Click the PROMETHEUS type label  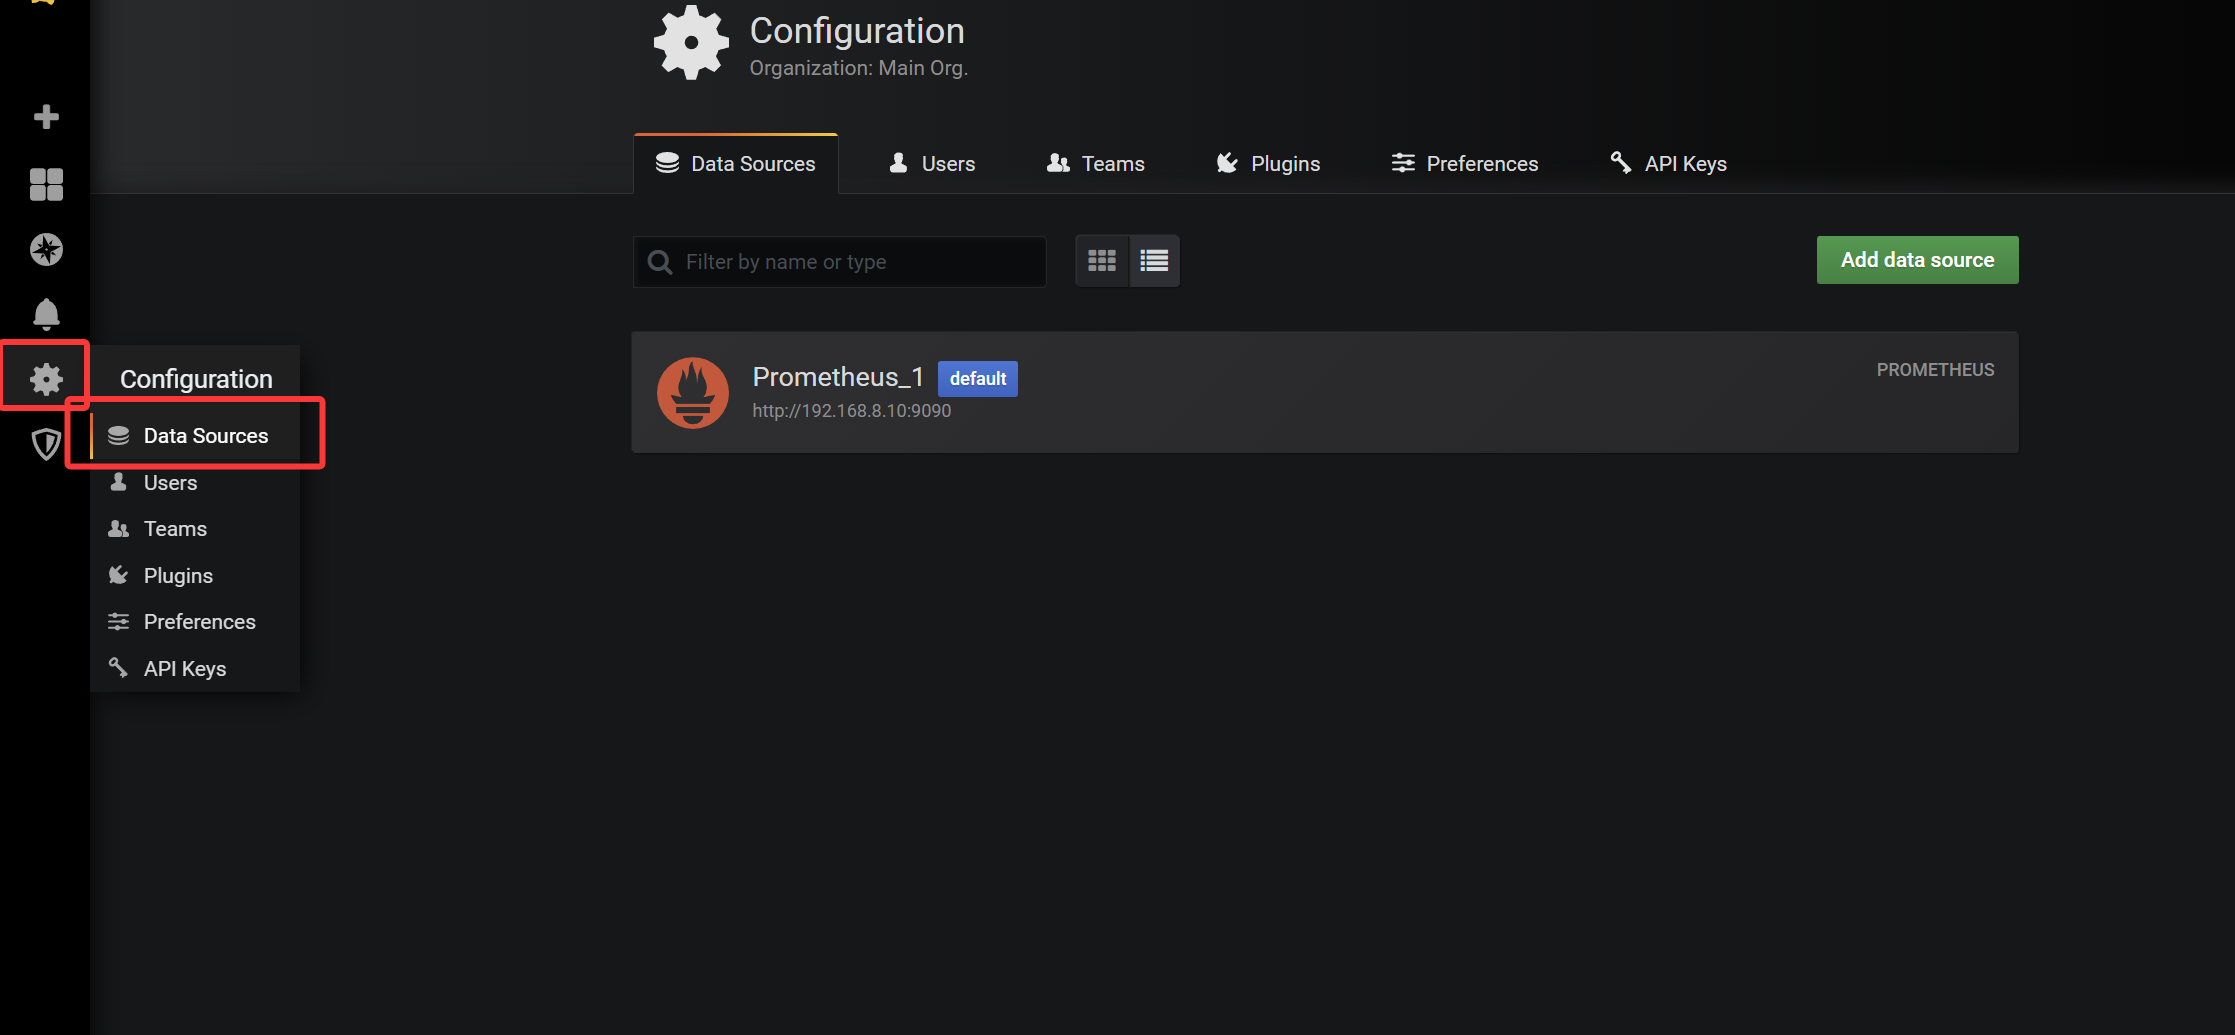[x=1936, y=370]
